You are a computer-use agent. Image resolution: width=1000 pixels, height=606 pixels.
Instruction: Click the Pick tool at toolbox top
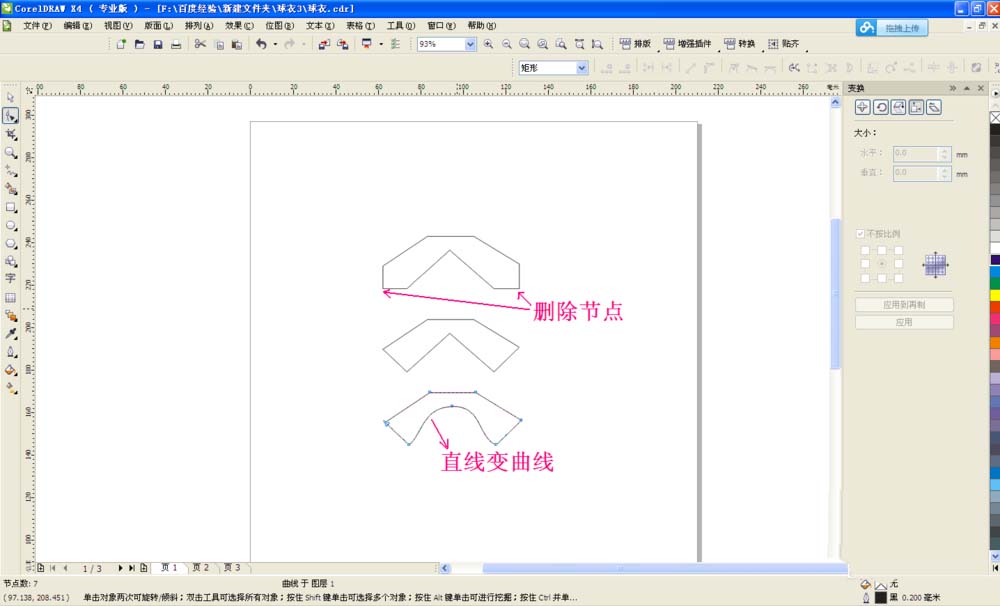click(x=11, y=95)
